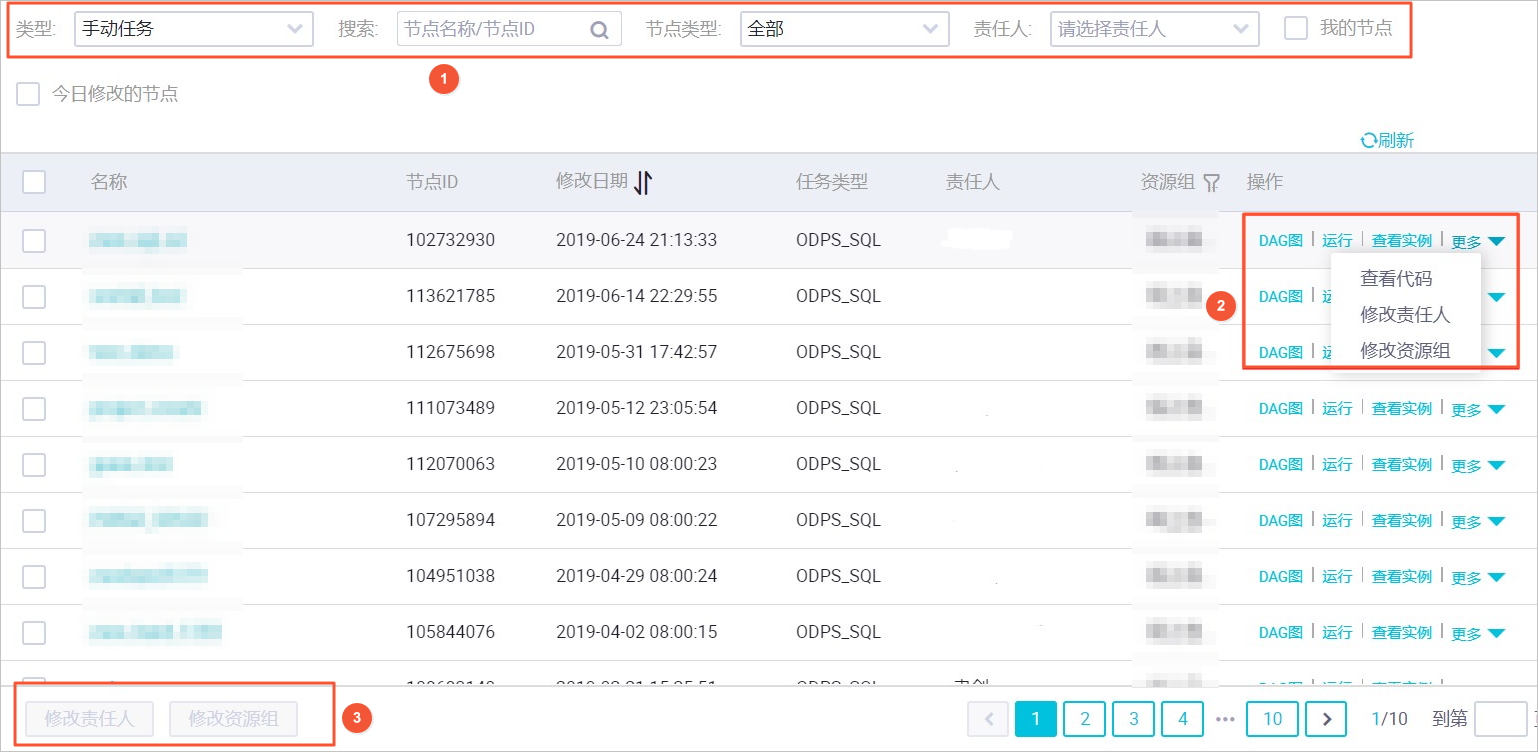This screenshot has width=1538, height=752.
Task: Click the 到第 page number input box
Action: pyautogui.click(x=1501, y=718)
